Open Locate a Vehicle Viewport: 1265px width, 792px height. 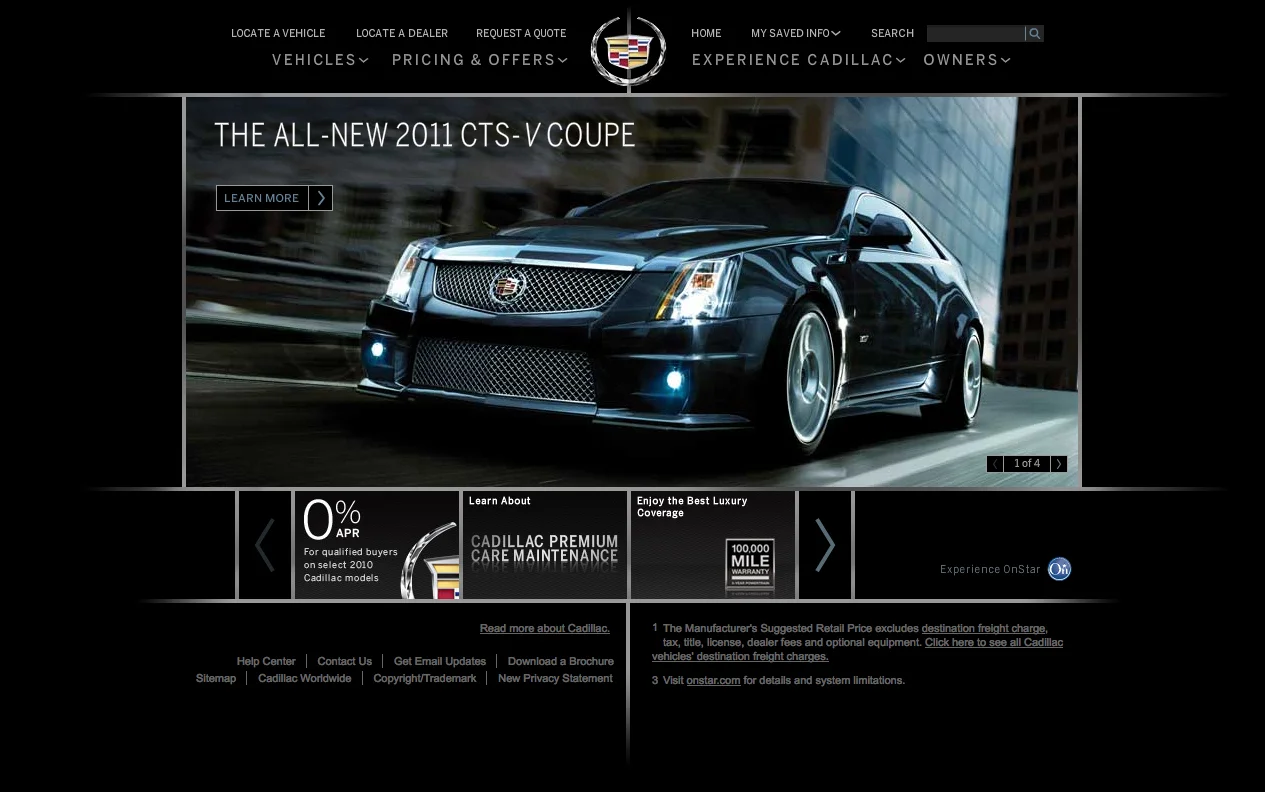[278, 33]
